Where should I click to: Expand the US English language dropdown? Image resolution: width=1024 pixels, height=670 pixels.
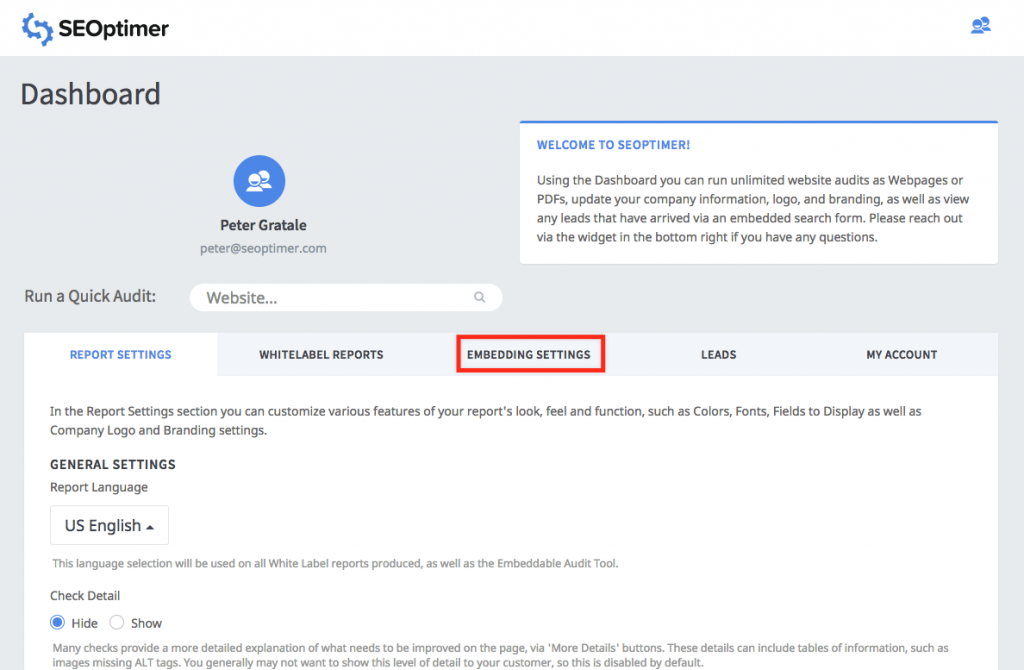pyautogui.click(x=109, y=525)
